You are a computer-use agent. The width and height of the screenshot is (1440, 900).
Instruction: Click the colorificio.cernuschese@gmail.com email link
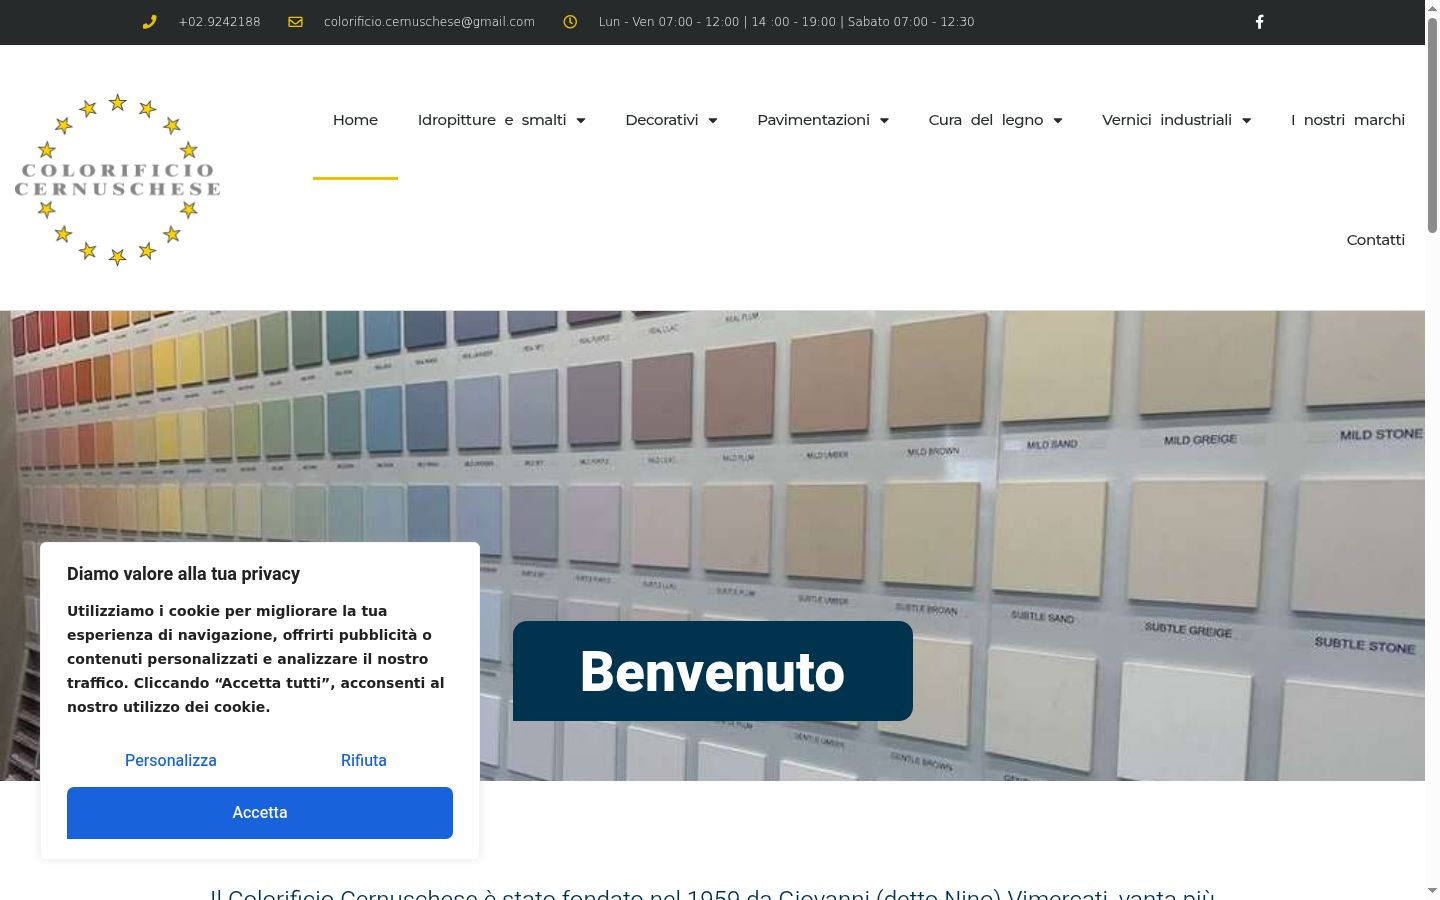point(429,22)
